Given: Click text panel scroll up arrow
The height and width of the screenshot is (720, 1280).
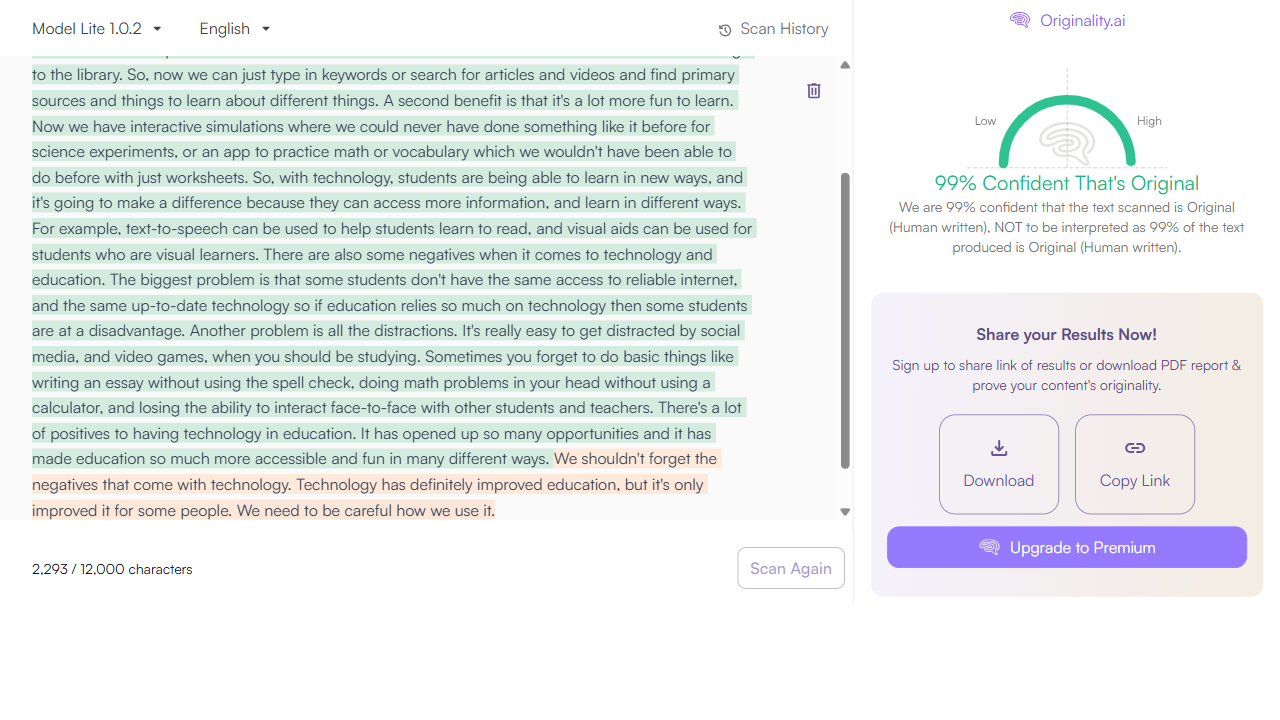Looking at the screenshot, I should [845, 65].
